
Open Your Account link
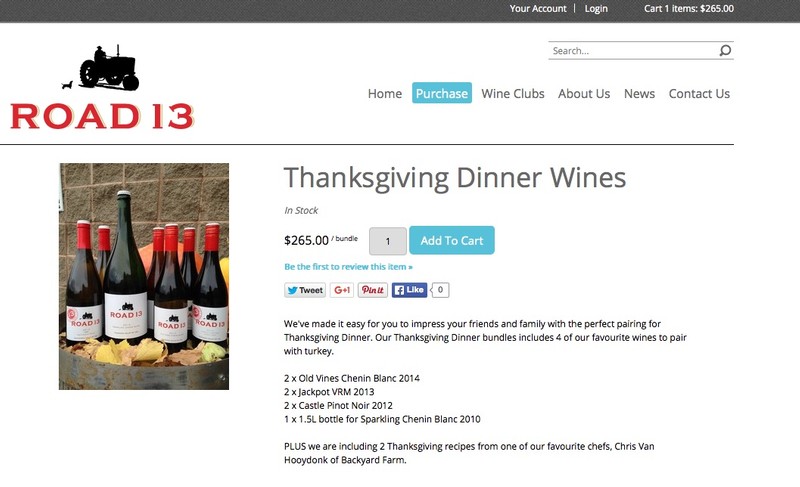pos(538,9)
